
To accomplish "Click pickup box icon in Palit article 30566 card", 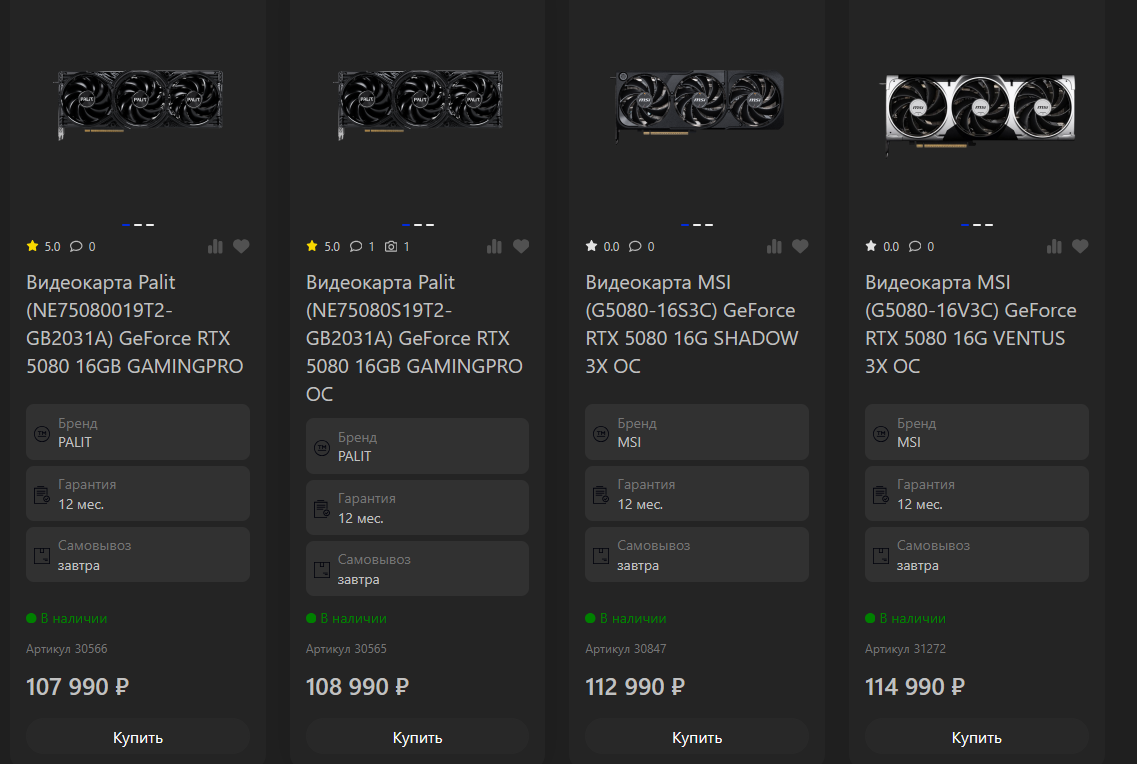I will pos(42,556).
